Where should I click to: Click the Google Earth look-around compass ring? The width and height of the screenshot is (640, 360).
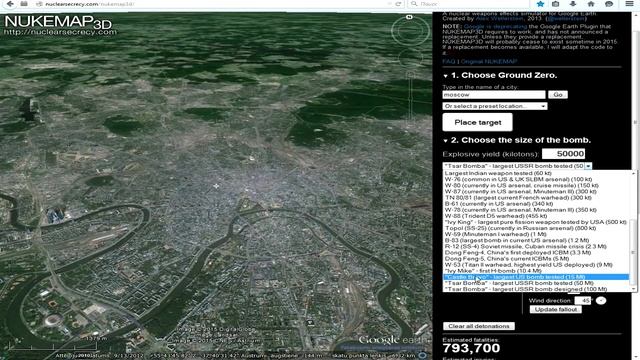click(410, 31)
